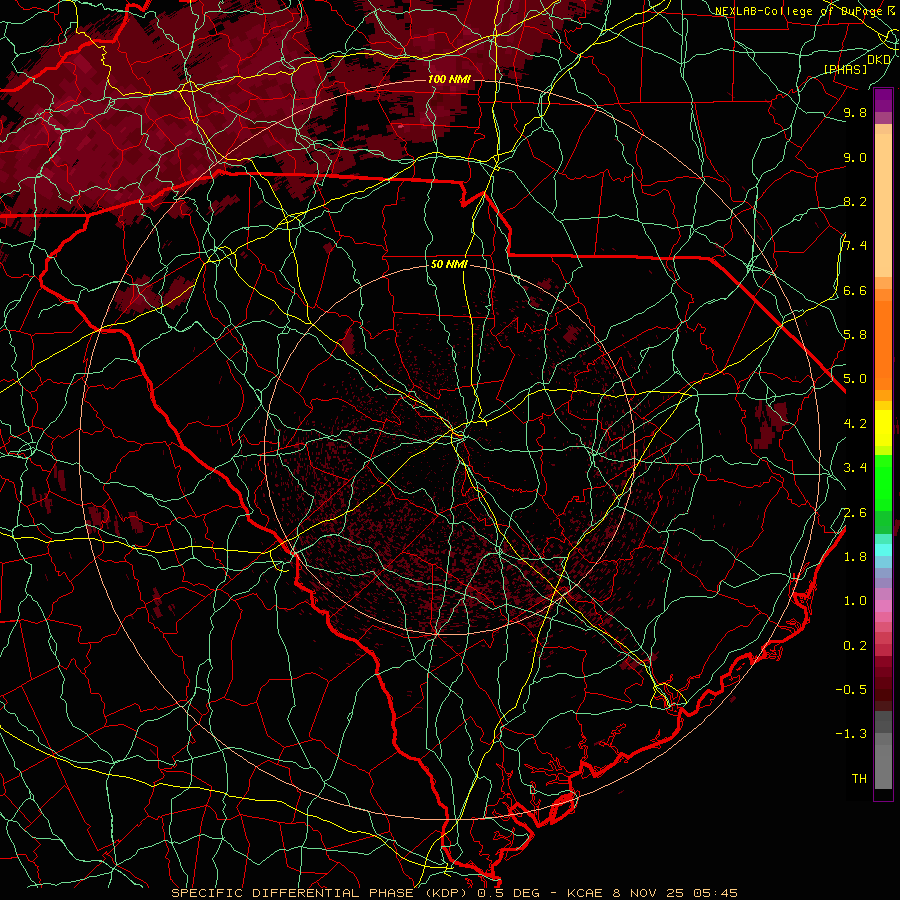Screen dimensions: 900x900
Task: Pick the light peach band in the legend
Action: (x=883, y=207)
